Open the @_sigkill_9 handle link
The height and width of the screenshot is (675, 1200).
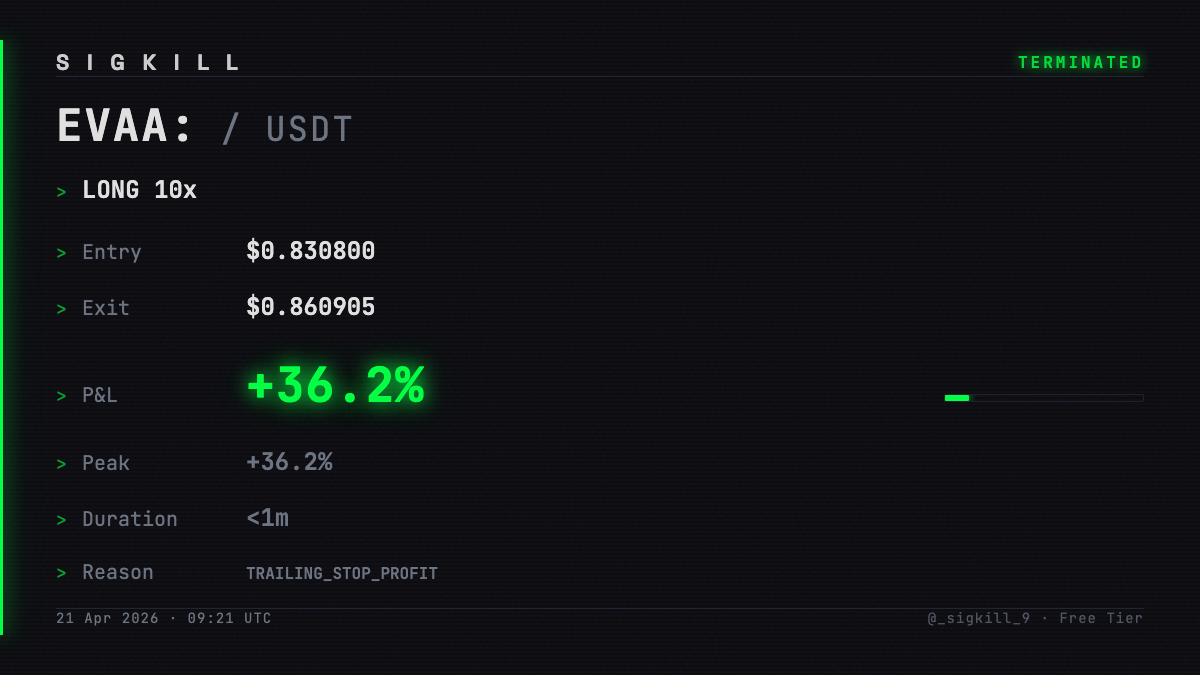pos(978,619)
